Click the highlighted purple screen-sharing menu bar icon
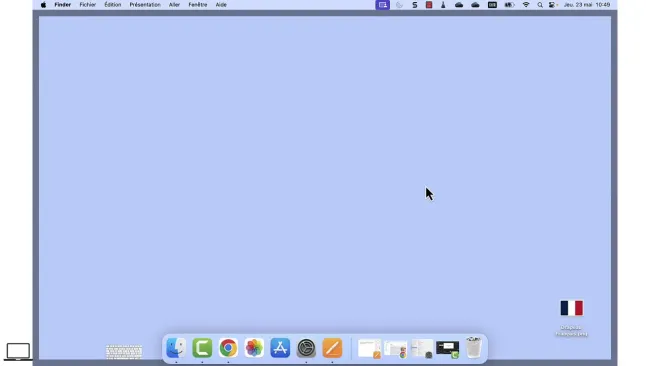The image size is (650, 366). click(x=383, y=5)
